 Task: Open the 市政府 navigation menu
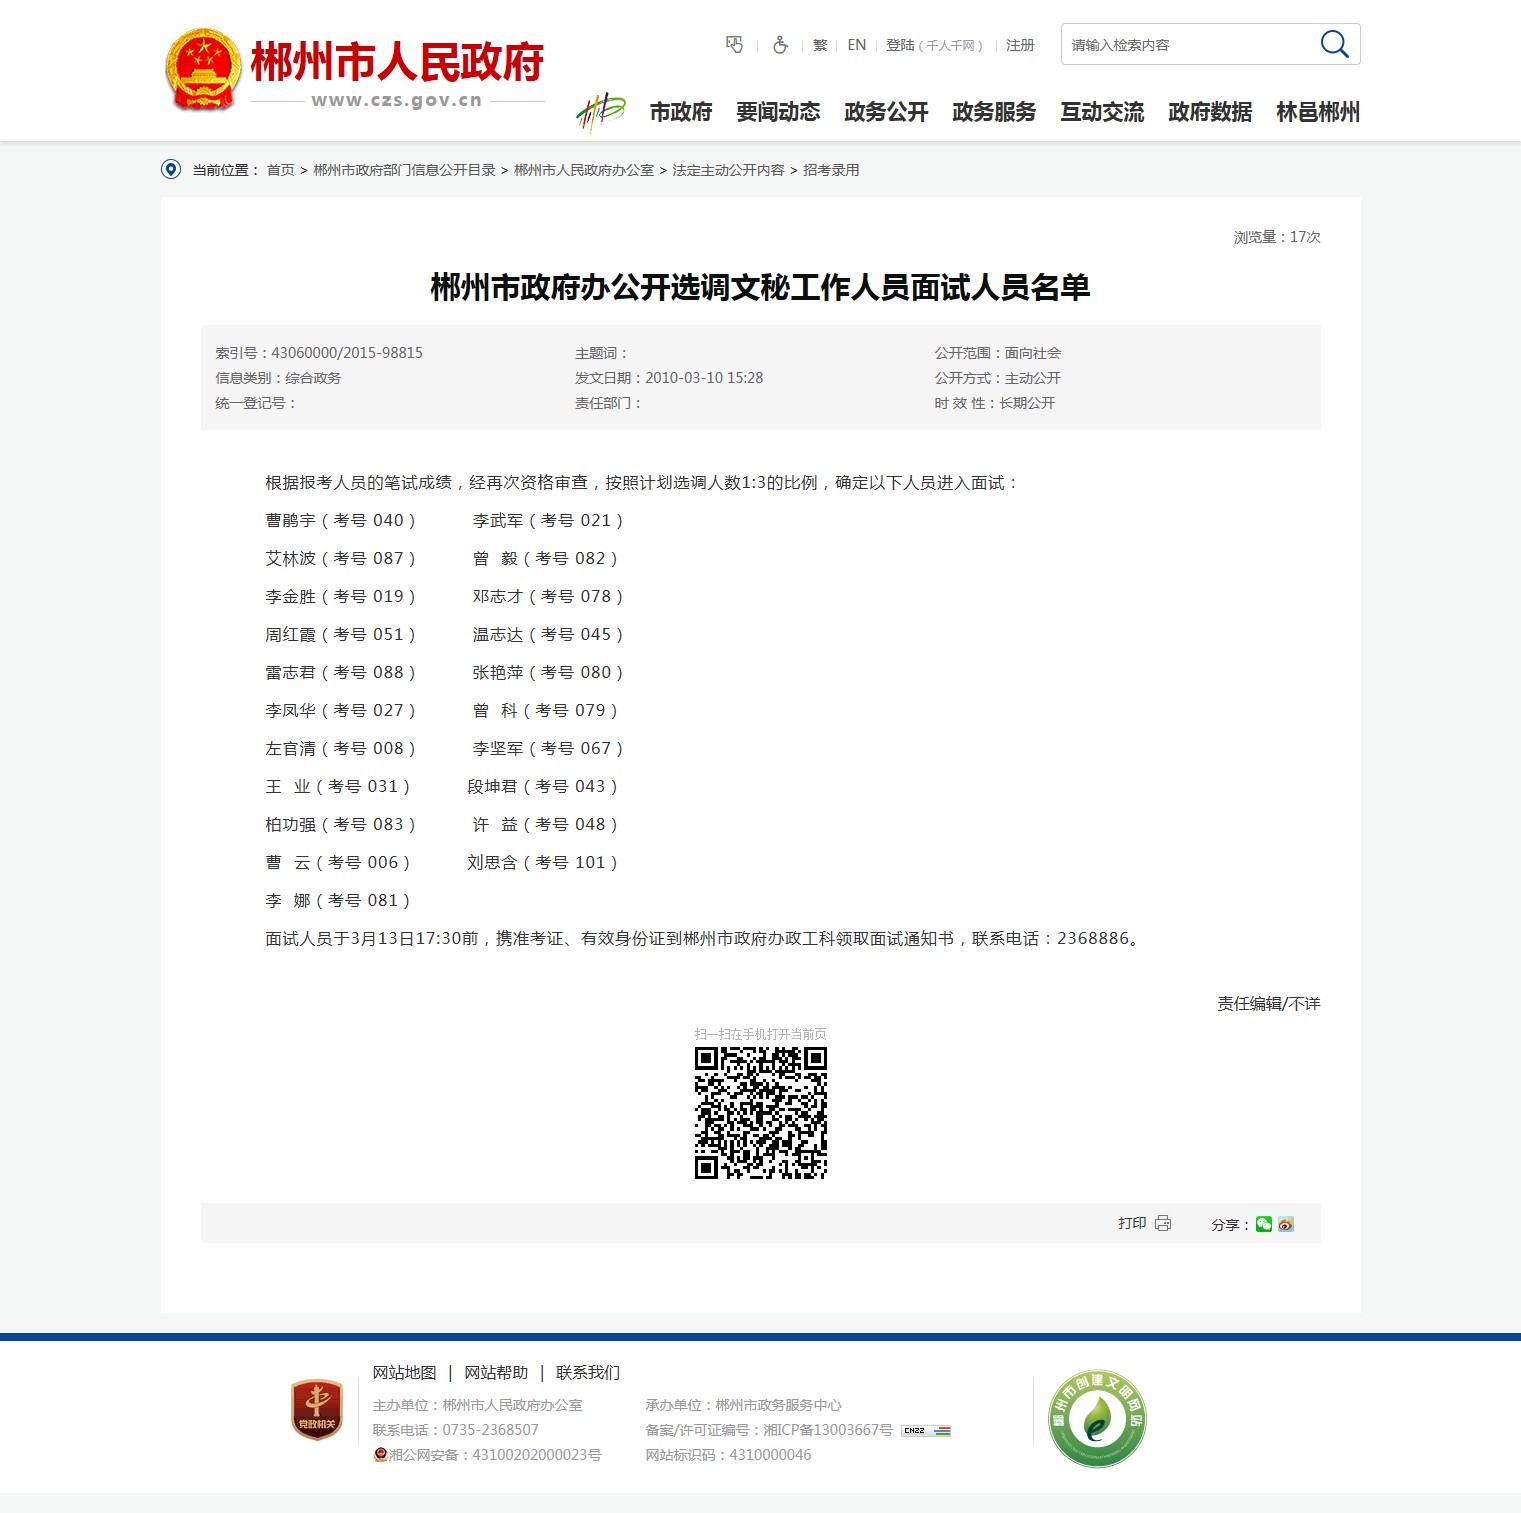point(680,112)
